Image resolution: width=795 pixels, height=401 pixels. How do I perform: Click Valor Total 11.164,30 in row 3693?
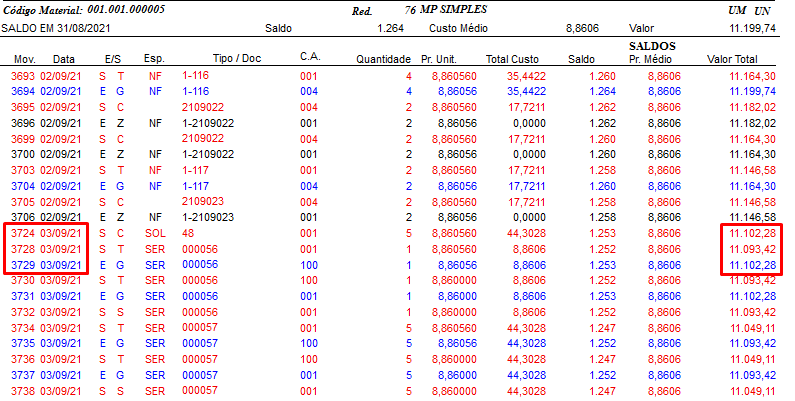(752, 77)
